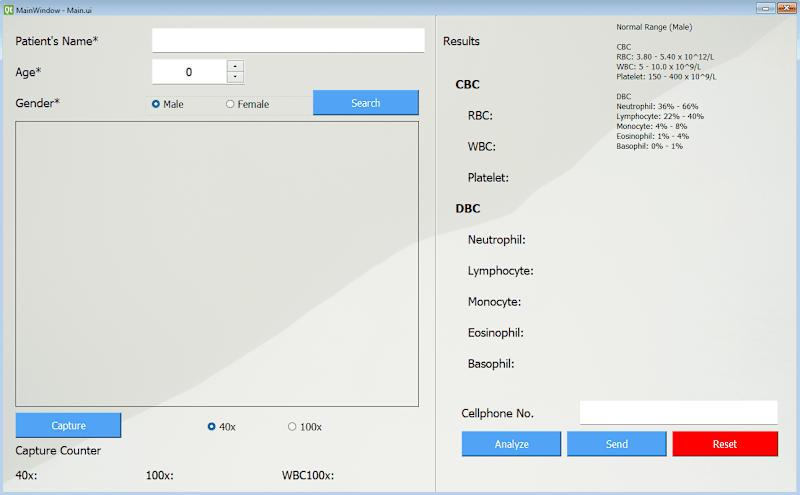The image size is (800, 495).
Task: Click the "Neutrophil:" result label
Action: pyautogui.click(x=496, y=240)
